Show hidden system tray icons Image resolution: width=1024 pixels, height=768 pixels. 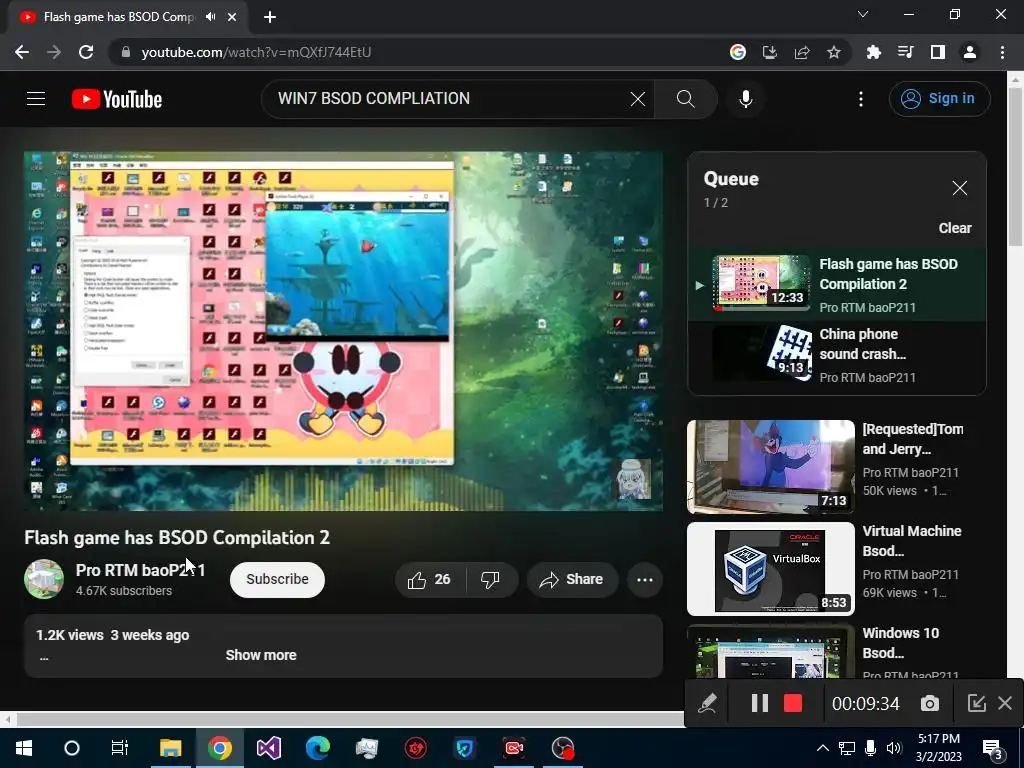click(823, 748)
